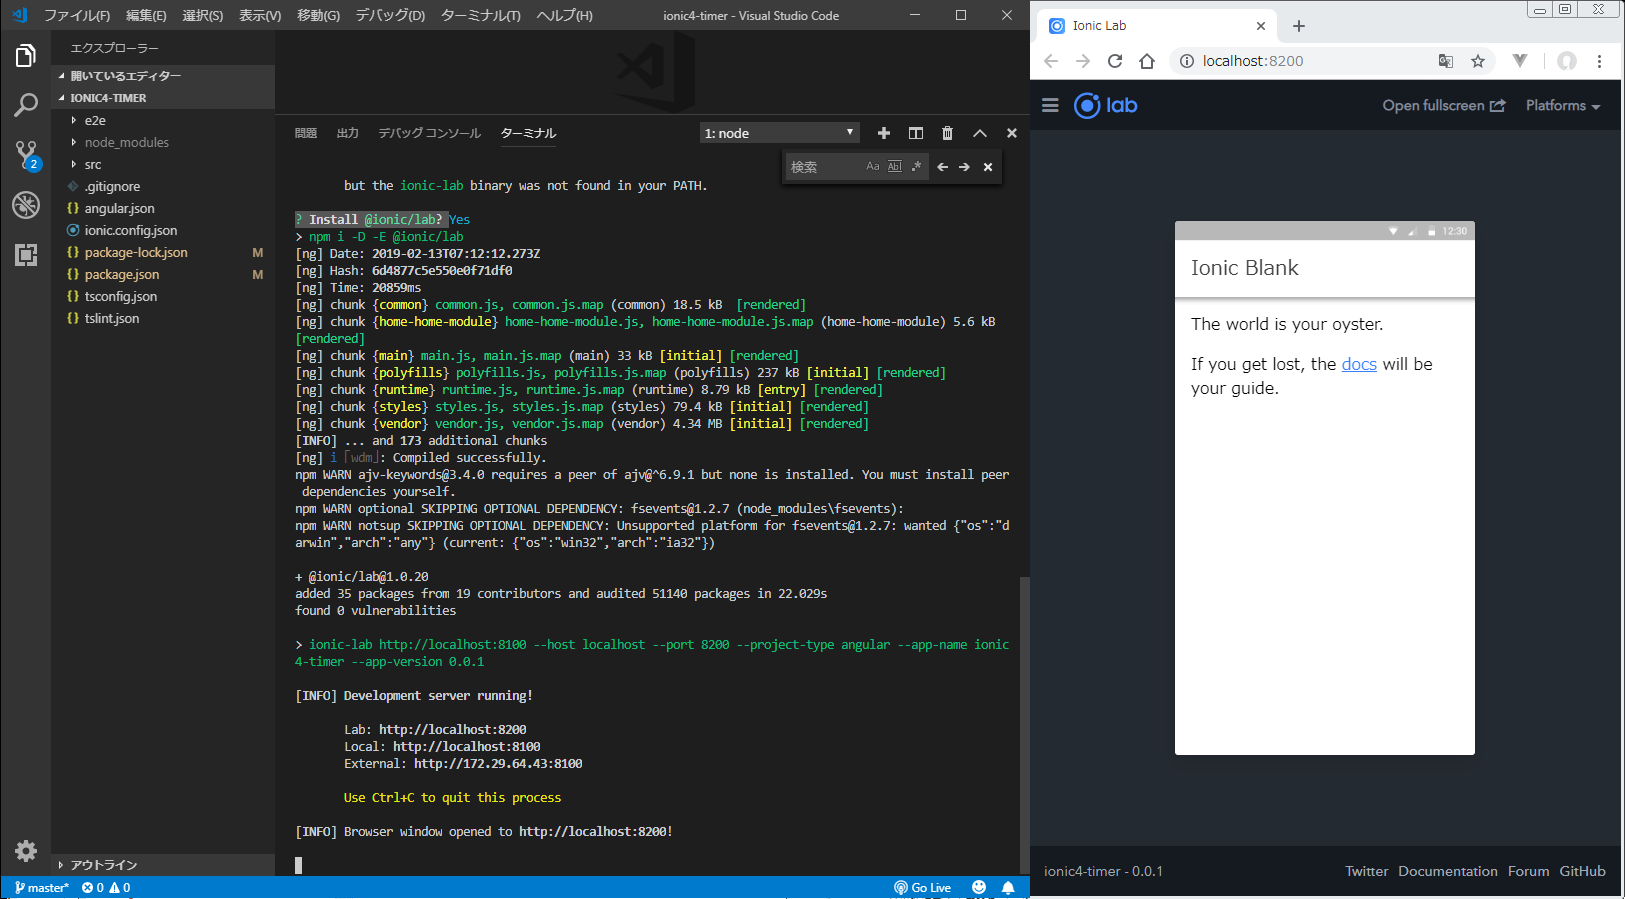Switch to the デバッグ コンソール tab
This screenshot has height=899, width=1625.
(429, 133)
